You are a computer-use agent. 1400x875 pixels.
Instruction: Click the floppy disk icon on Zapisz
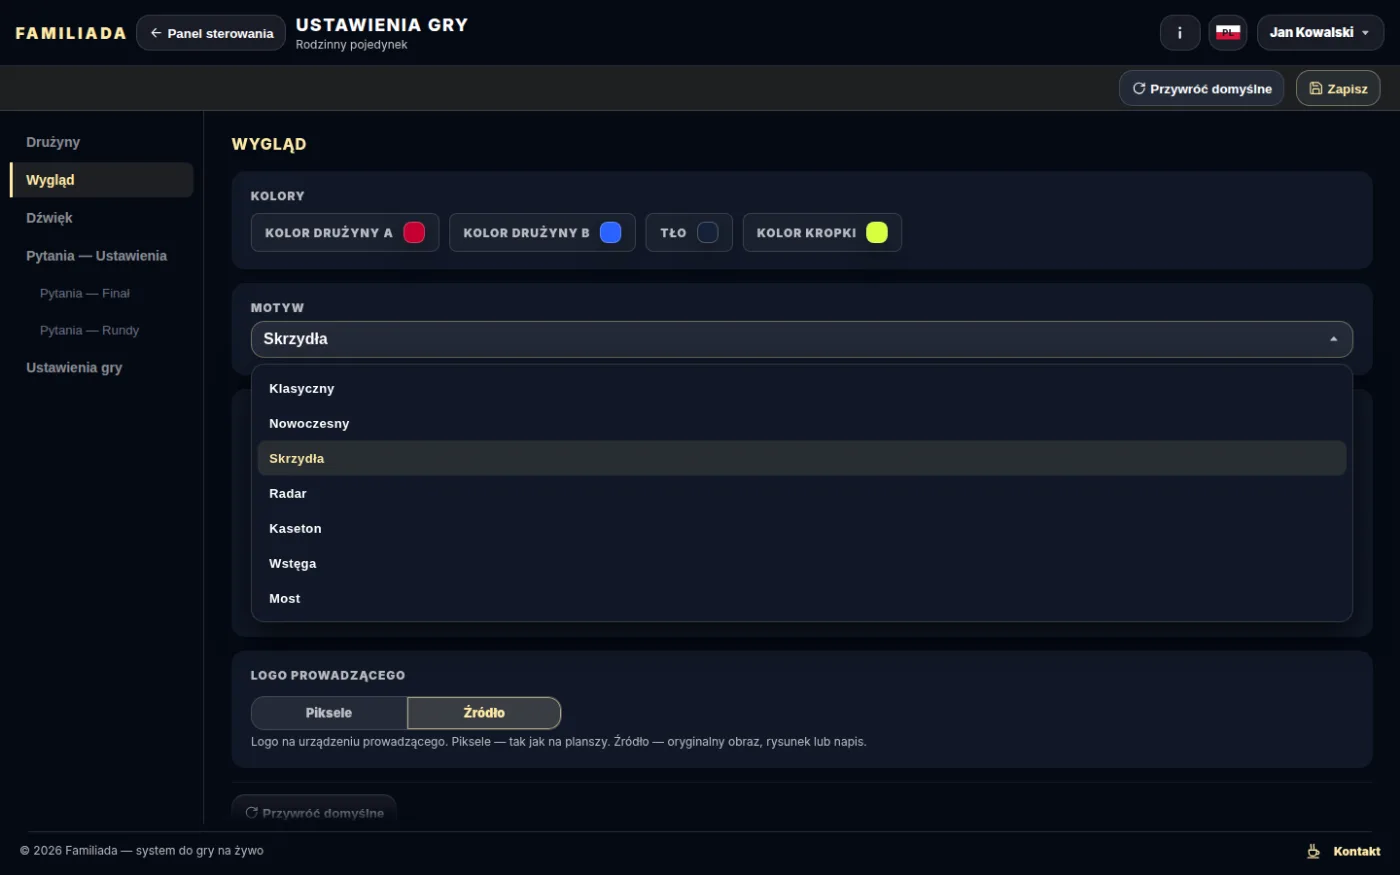pyautogui.click(x=1316, y=88)
